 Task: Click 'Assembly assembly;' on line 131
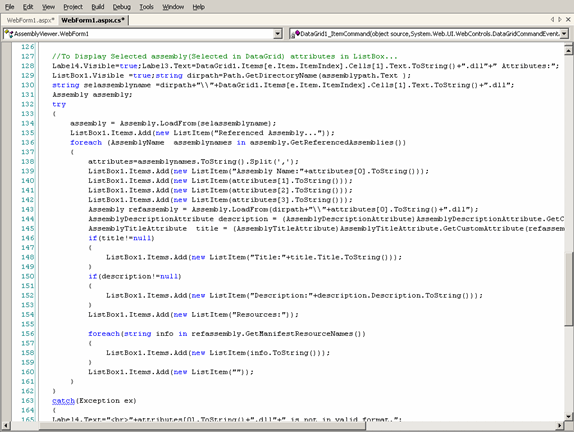(x=92, y=95)
